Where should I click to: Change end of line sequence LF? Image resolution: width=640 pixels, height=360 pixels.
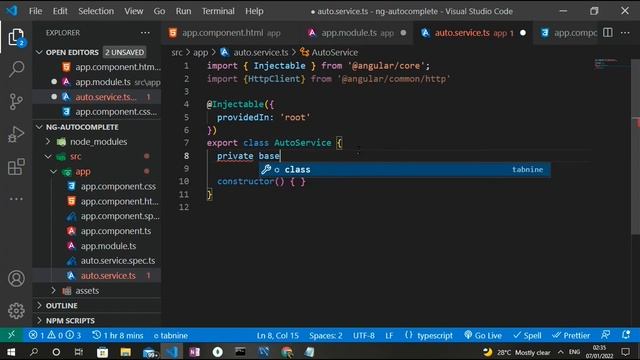tap(389, 336)
